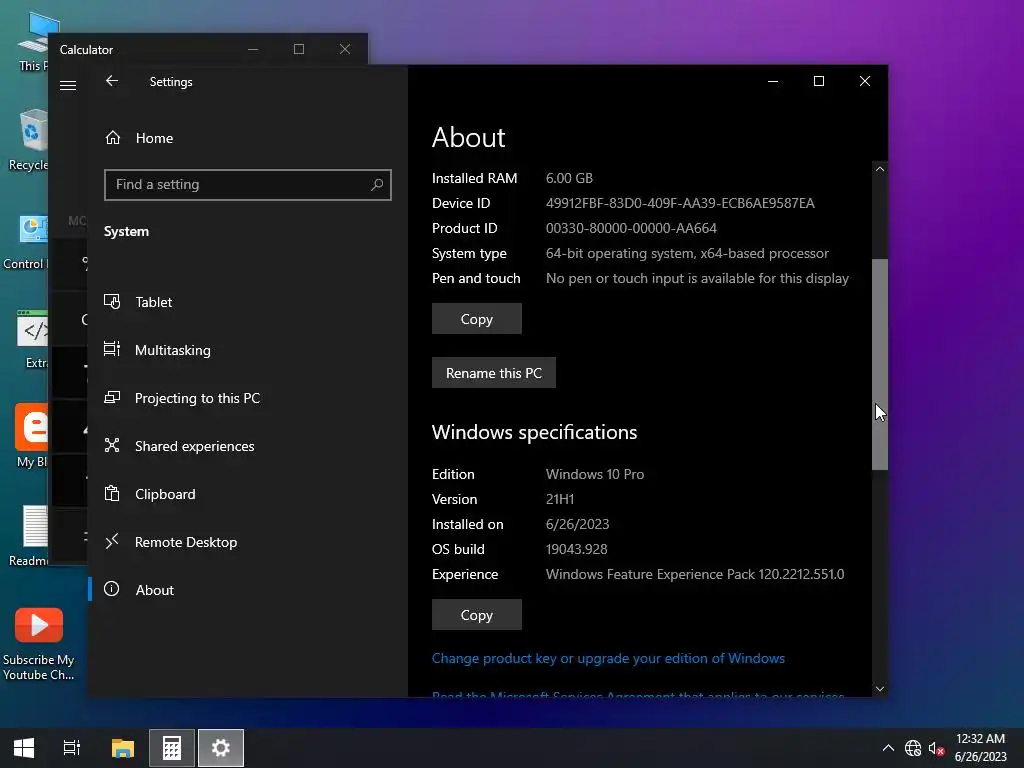Click the About page vertical scrollbar thumb
Screen dimensions: 1024x768
point(880,364)
